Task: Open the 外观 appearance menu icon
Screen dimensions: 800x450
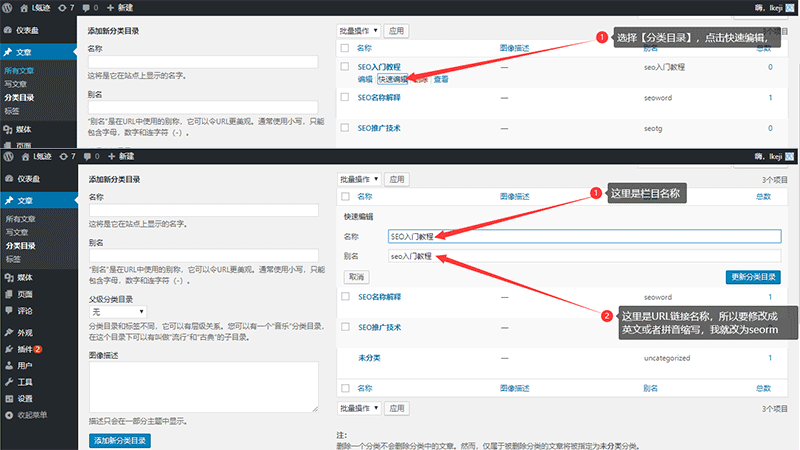Action: (9, 332)
